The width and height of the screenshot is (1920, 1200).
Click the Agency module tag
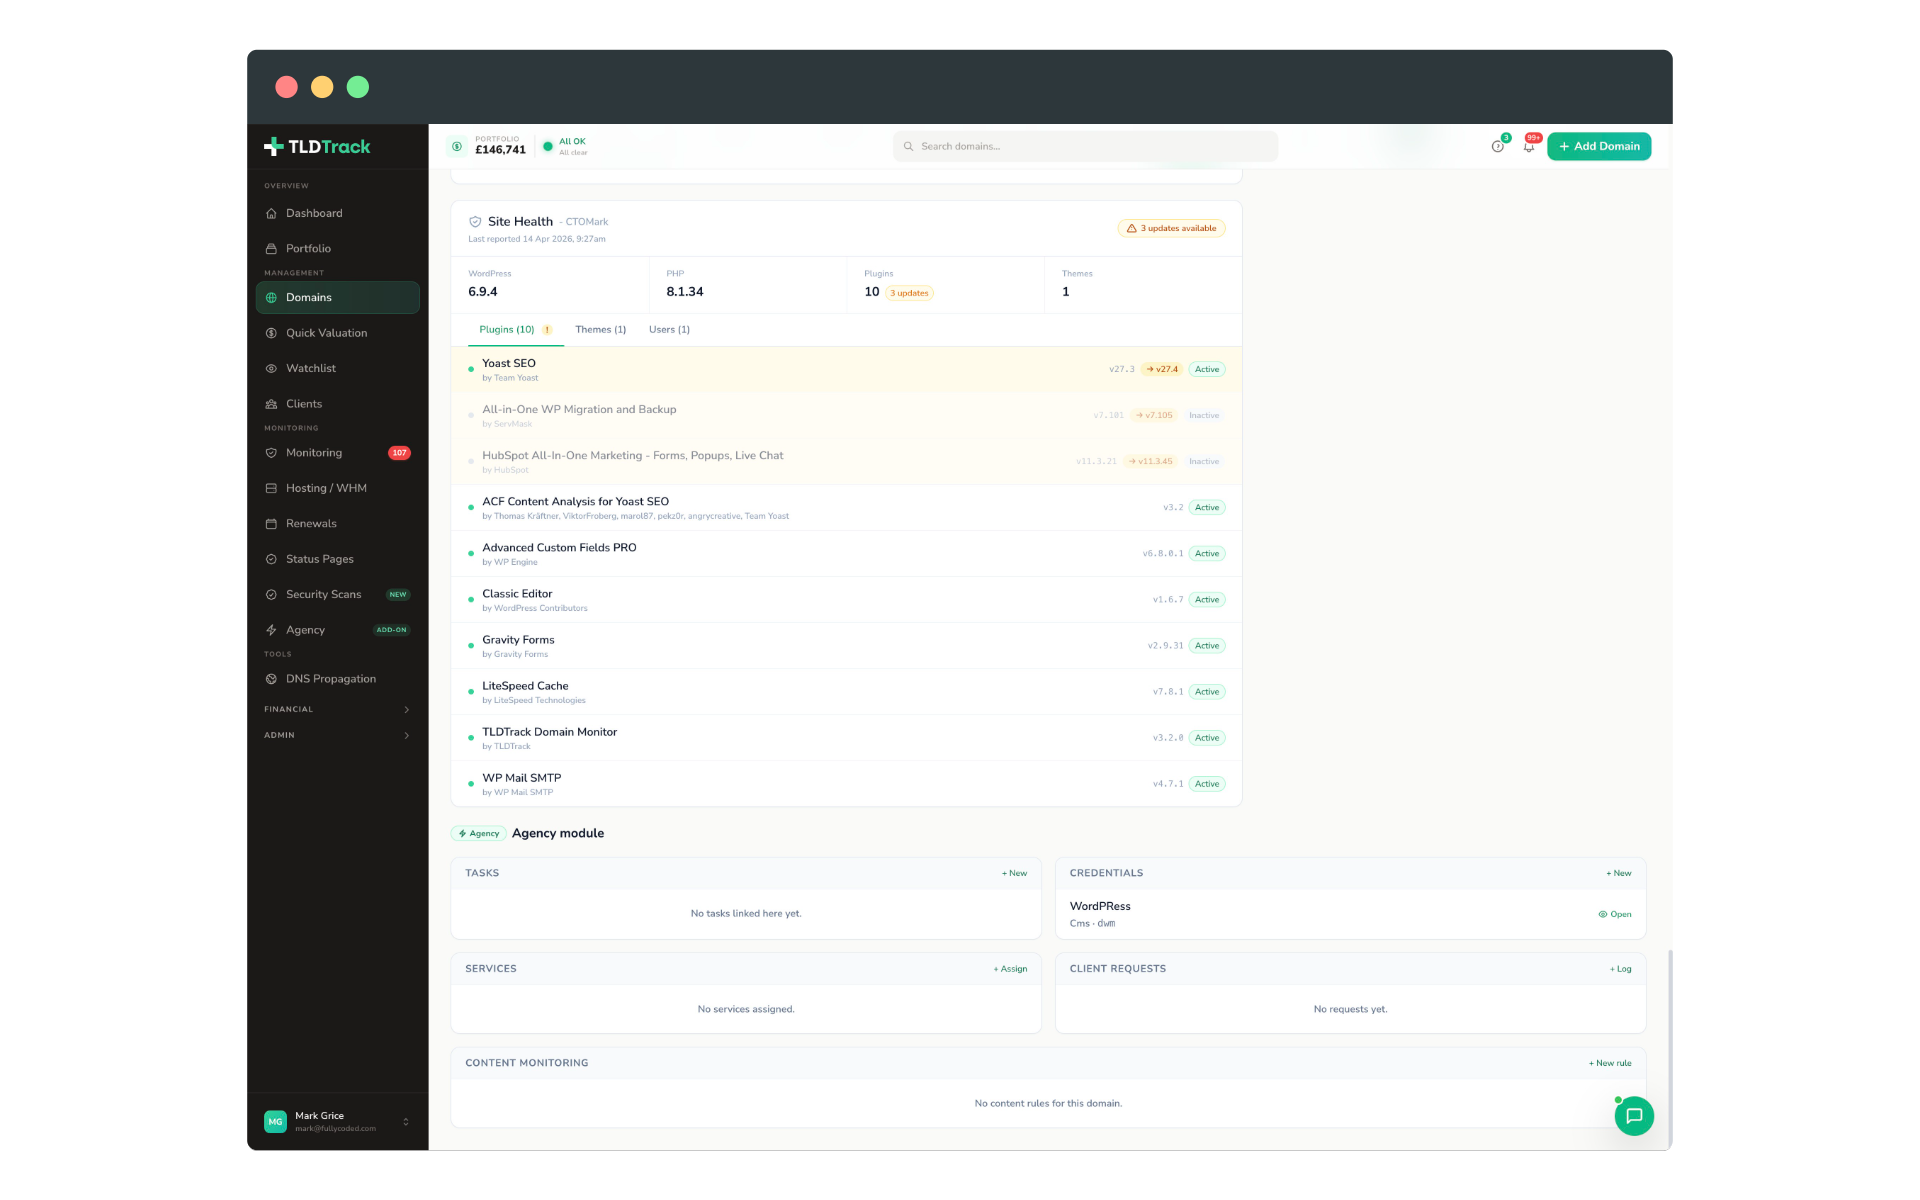coord(478,834)
